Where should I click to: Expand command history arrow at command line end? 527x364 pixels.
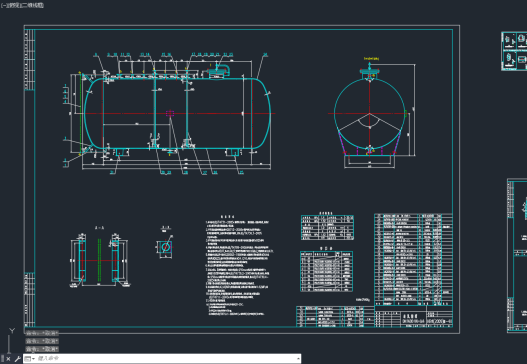tap(298, 359)
